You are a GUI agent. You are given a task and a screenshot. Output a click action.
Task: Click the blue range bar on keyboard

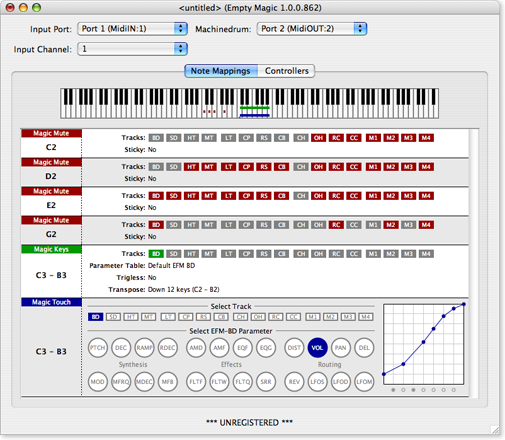click(x=255, y=115)
